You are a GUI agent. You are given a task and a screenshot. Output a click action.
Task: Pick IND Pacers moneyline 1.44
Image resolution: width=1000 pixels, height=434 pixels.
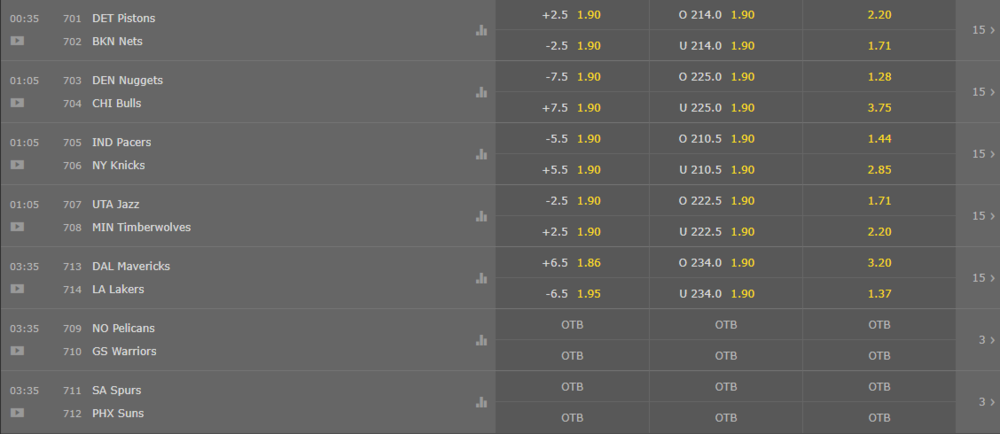click(x=879, y=138)
